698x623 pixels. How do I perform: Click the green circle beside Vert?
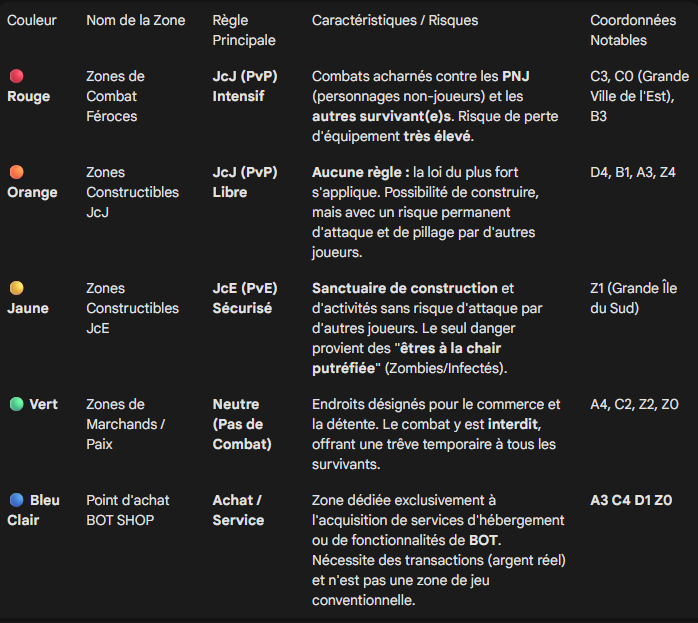pos(16,404)
